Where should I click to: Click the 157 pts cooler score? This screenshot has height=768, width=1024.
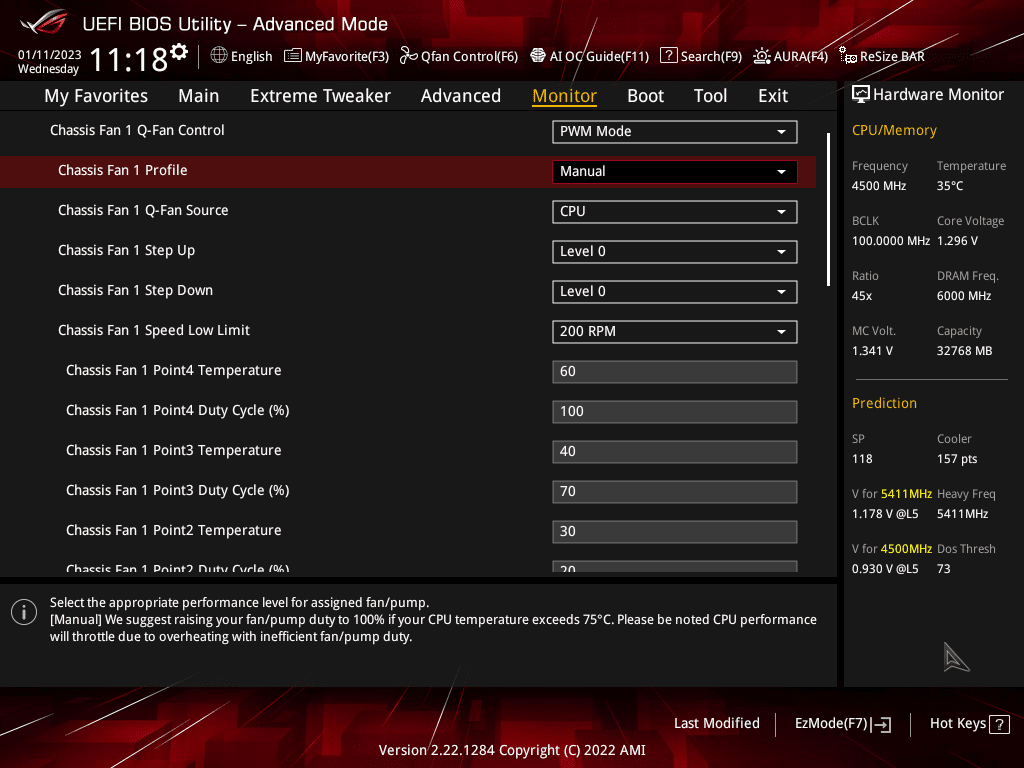(957, 459)
